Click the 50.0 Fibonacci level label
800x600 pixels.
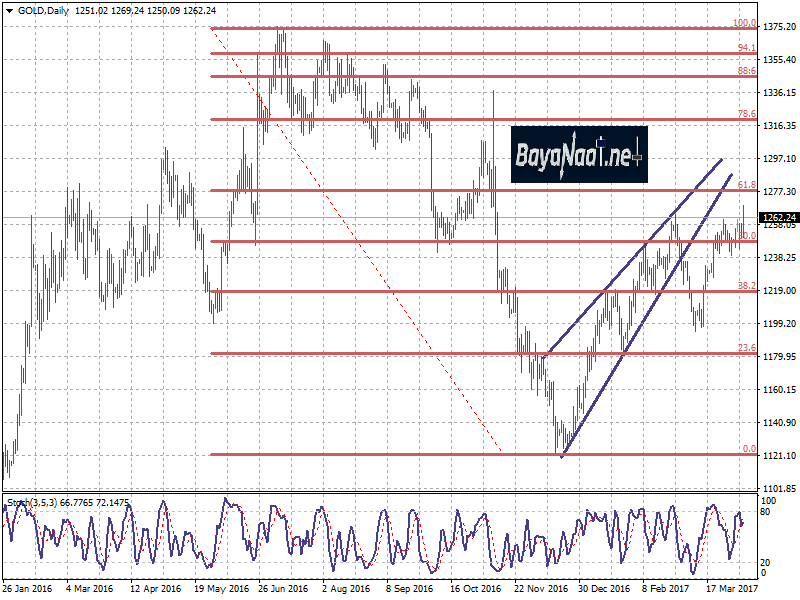(746, 236)
